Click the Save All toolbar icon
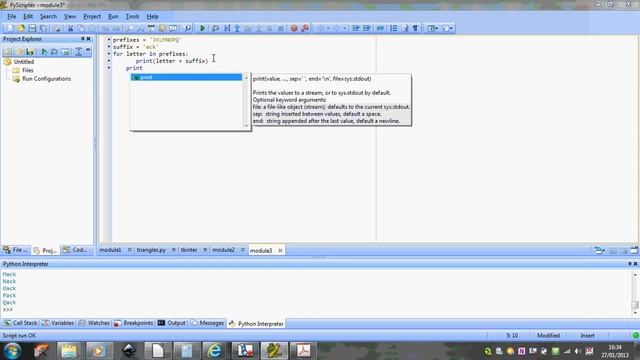Viewport: 640px width, 360px height. pos(43,28)
